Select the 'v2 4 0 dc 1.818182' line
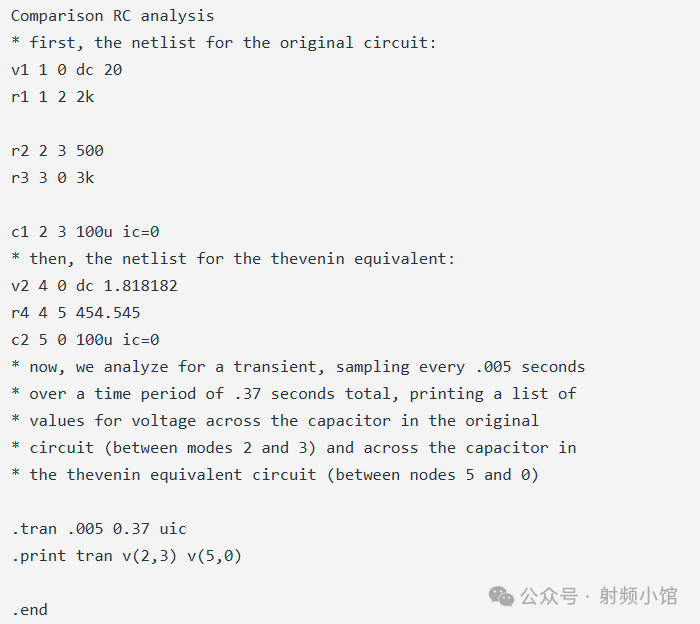 point(94,286)
